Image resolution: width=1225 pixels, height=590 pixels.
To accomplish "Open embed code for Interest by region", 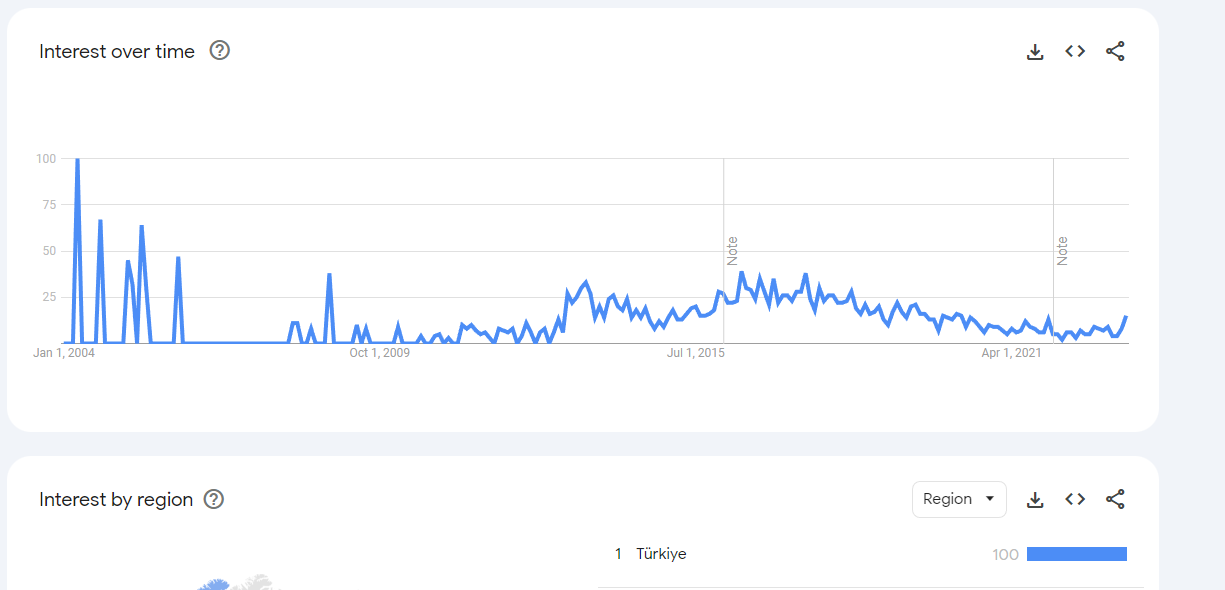I will [1075, 499].
